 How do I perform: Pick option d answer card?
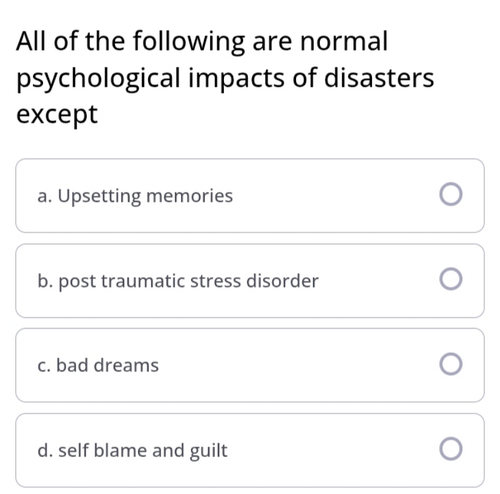pyautogui.click(x=250, y=450)
